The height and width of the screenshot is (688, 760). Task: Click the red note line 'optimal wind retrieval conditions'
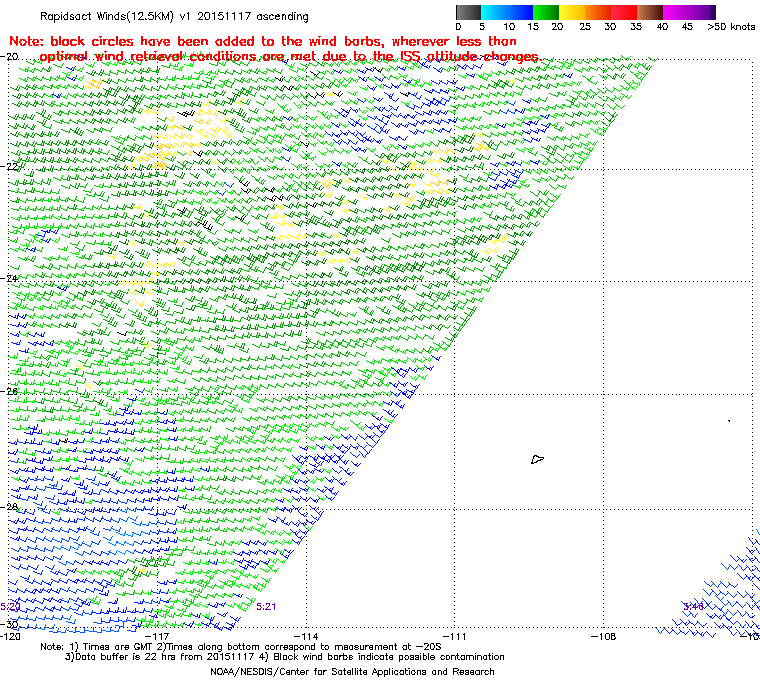click(x=290, y=57)
